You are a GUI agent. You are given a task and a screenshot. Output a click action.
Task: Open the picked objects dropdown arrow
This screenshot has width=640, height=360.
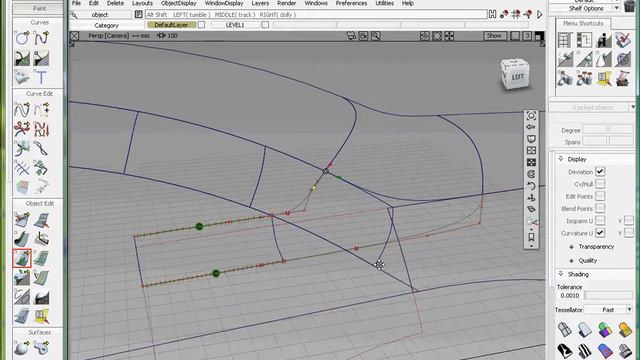pyautogui.click(x=633, y=107)
